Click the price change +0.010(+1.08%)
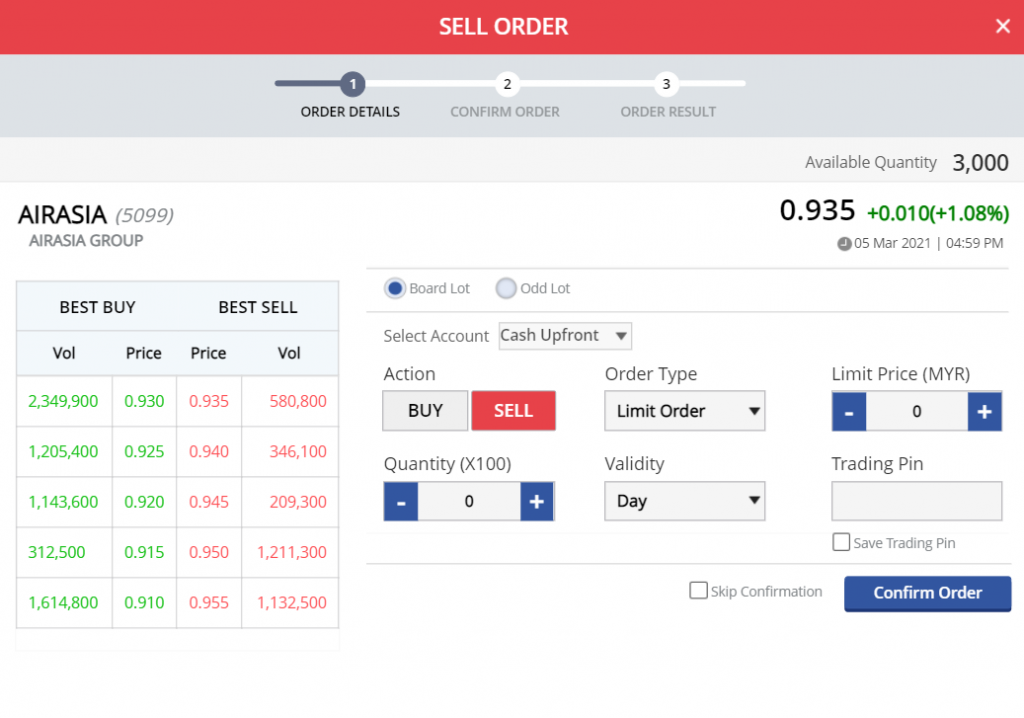1024x718 pixels. click(x=938, y=213)
